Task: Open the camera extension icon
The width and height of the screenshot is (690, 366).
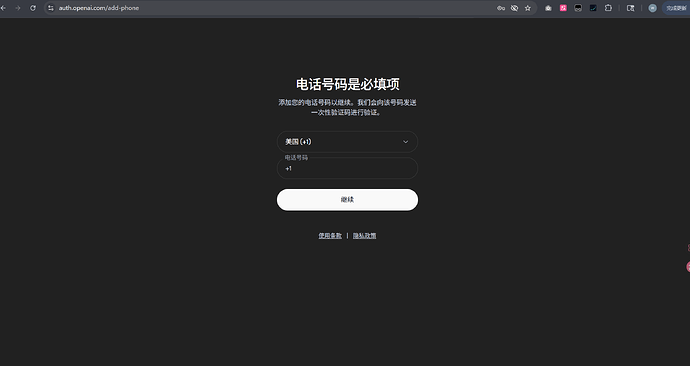Action: (548, 8)
